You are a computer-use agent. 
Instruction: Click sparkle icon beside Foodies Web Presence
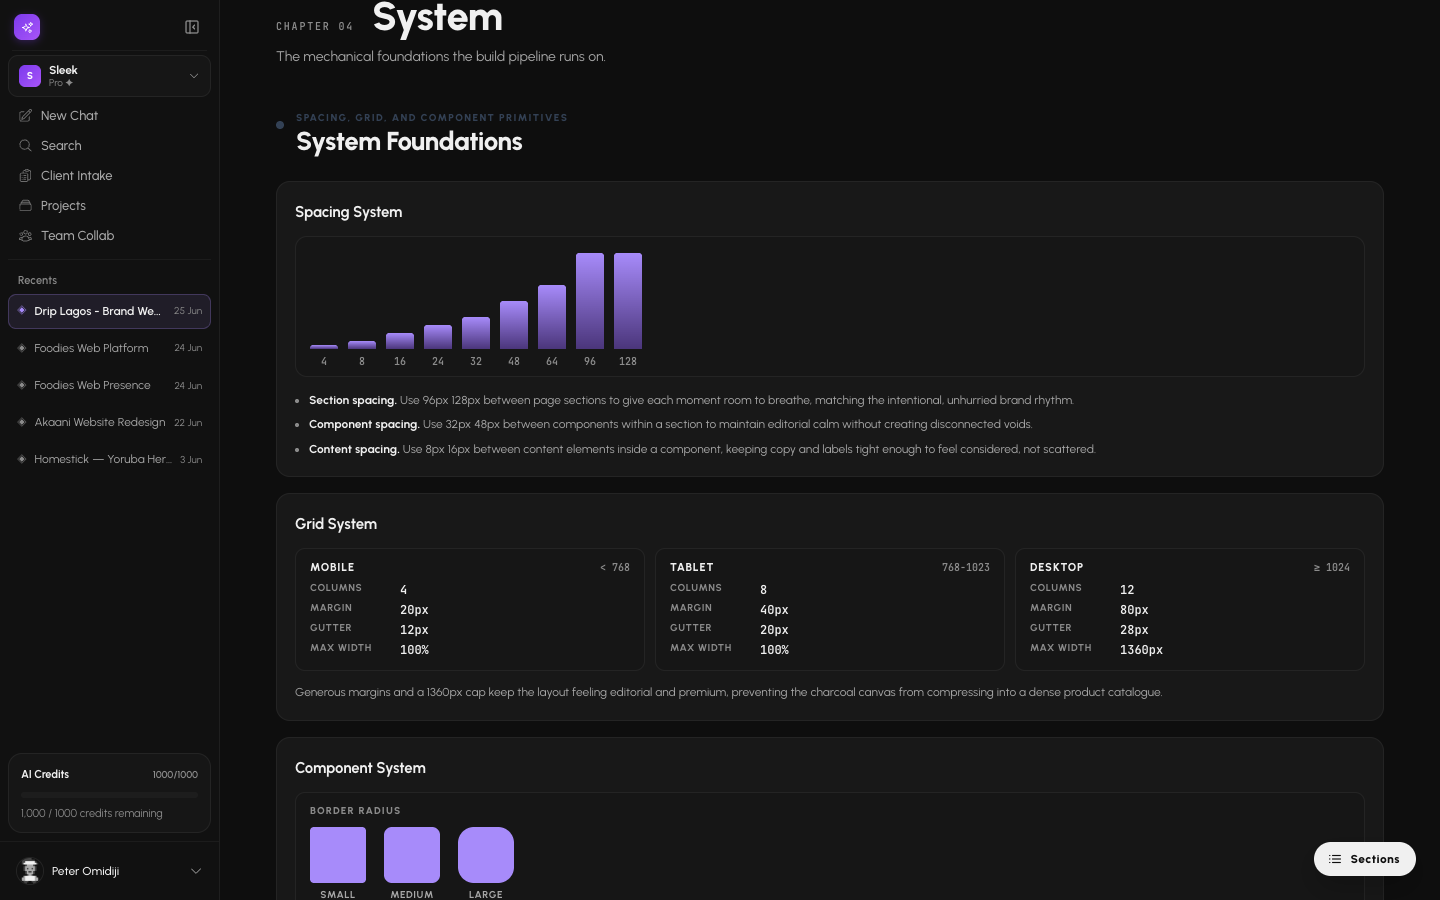[x=22, y=385]
